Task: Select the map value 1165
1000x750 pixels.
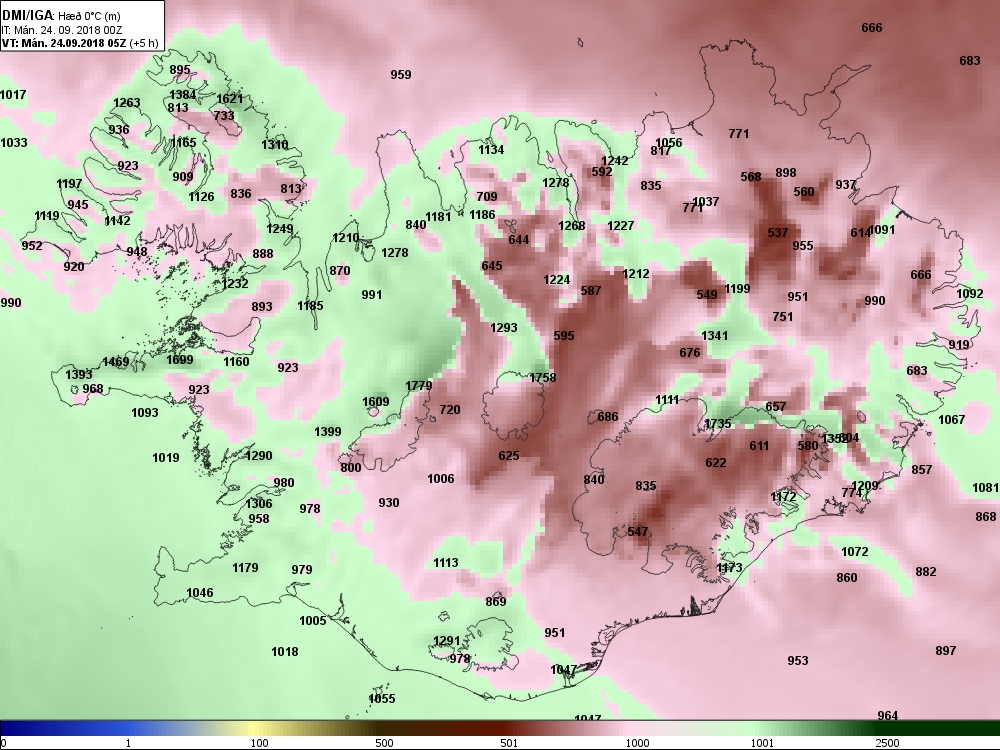Action: [x=183, y=142]
